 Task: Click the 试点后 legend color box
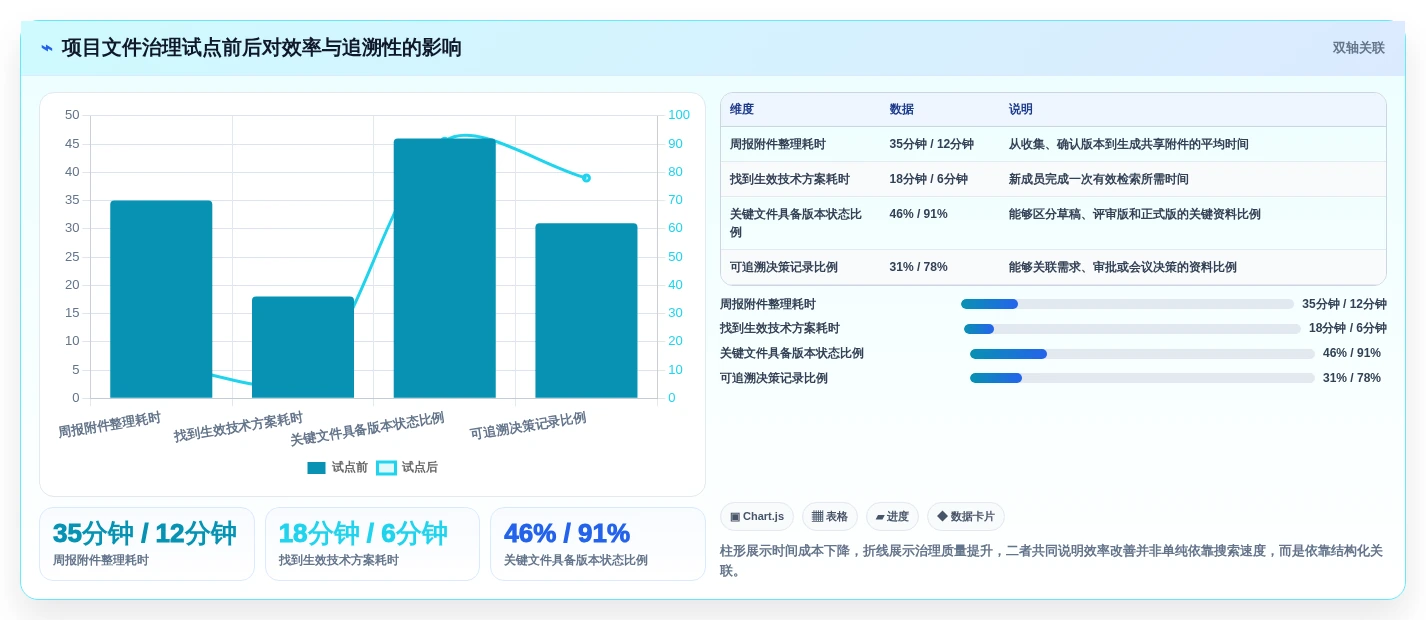[x=386, y=468]
